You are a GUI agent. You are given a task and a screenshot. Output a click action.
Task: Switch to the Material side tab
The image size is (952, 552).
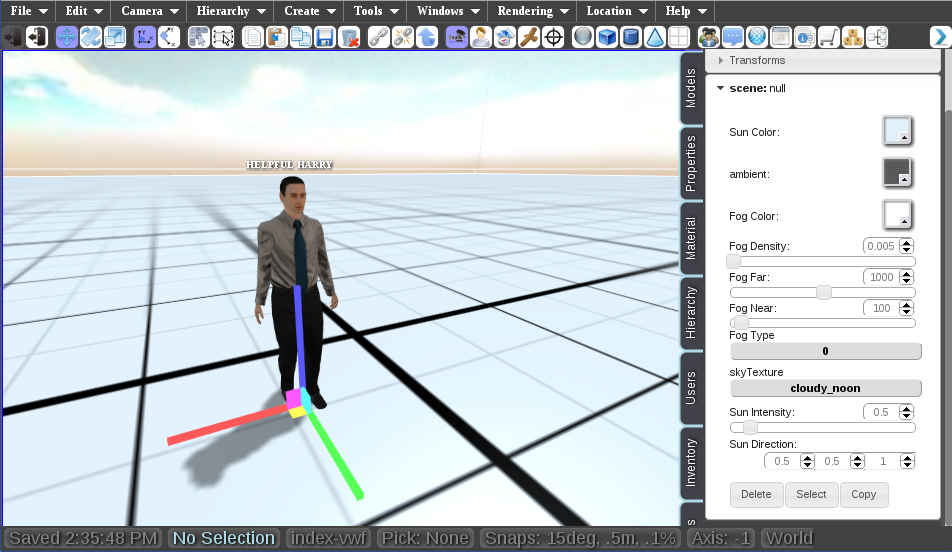coord(691,238)
